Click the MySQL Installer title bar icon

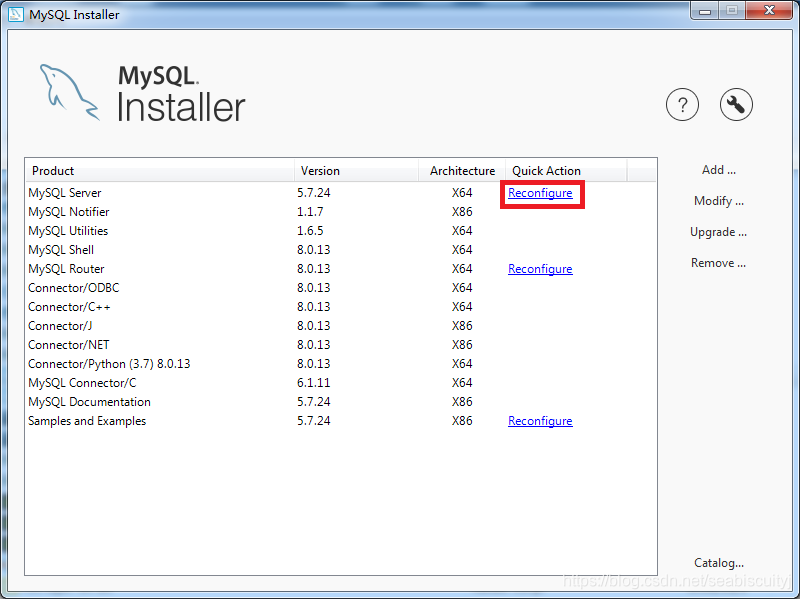(x=16, y=14)
